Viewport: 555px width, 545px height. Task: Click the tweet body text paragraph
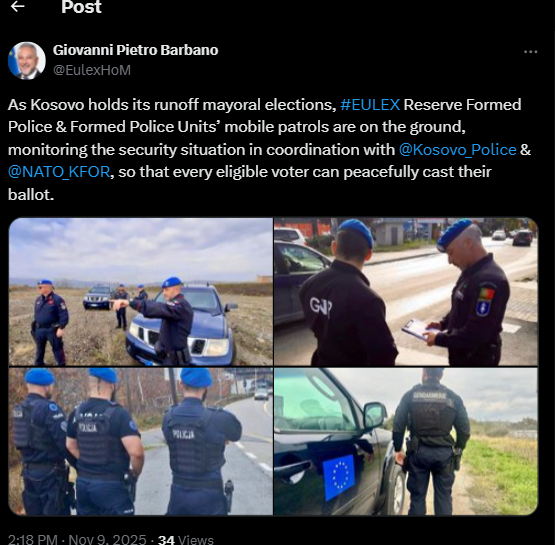pos(269,150)
